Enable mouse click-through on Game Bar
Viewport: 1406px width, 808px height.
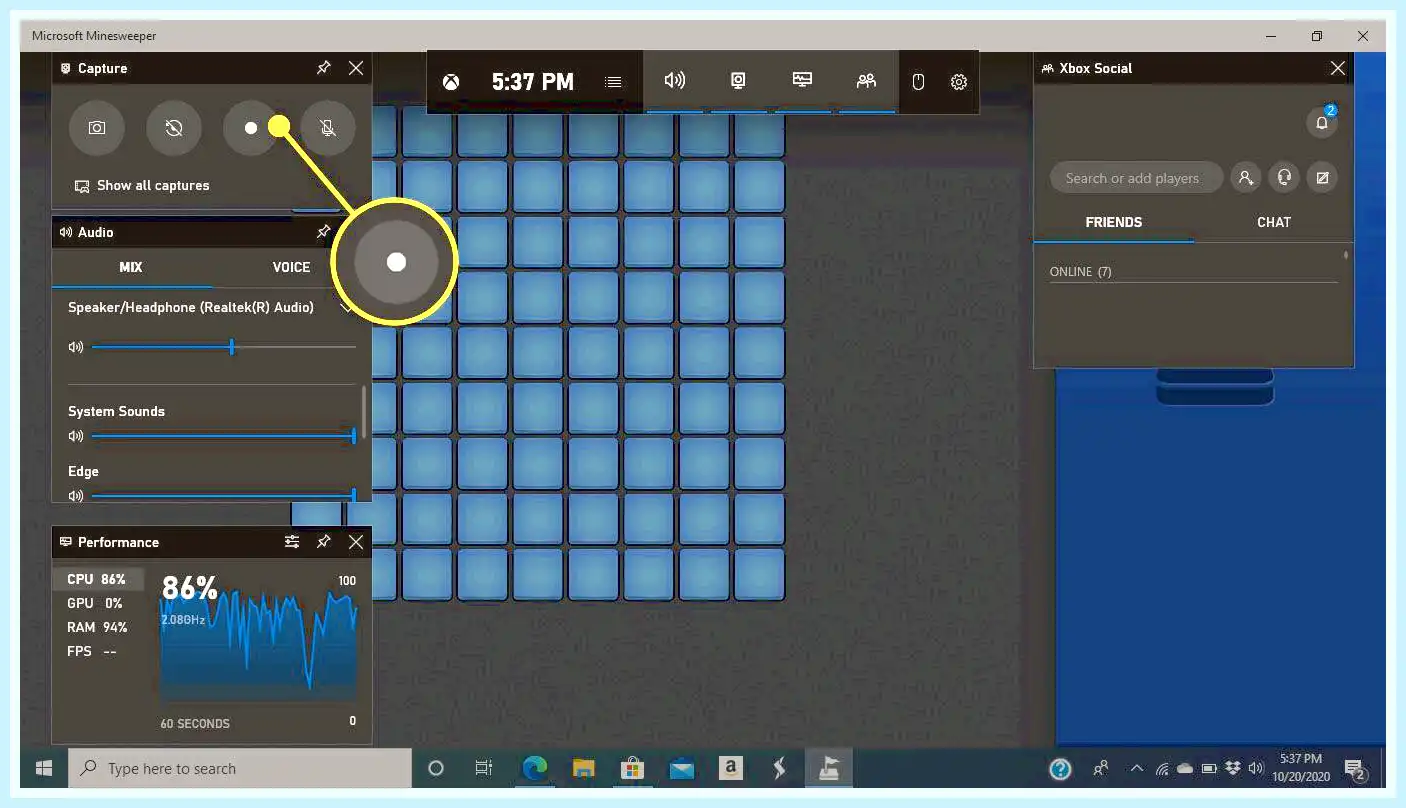point(918,82)
